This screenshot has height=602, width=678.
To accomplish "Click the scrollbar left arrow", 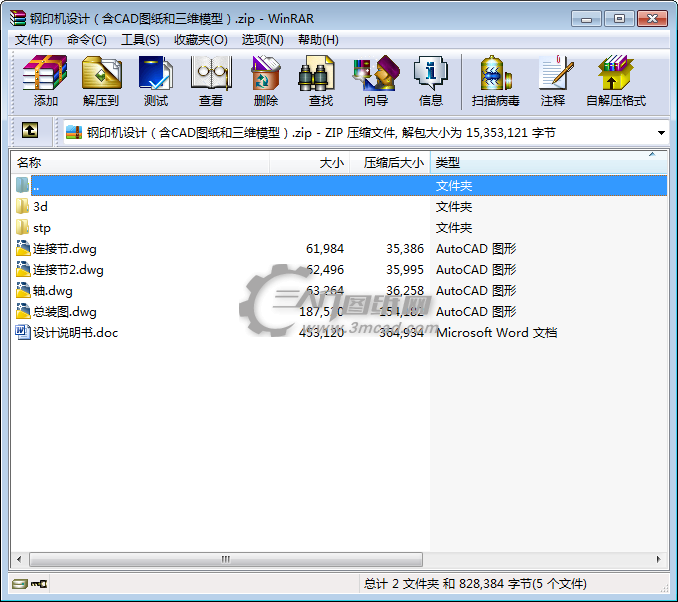I will click(19, 559).
